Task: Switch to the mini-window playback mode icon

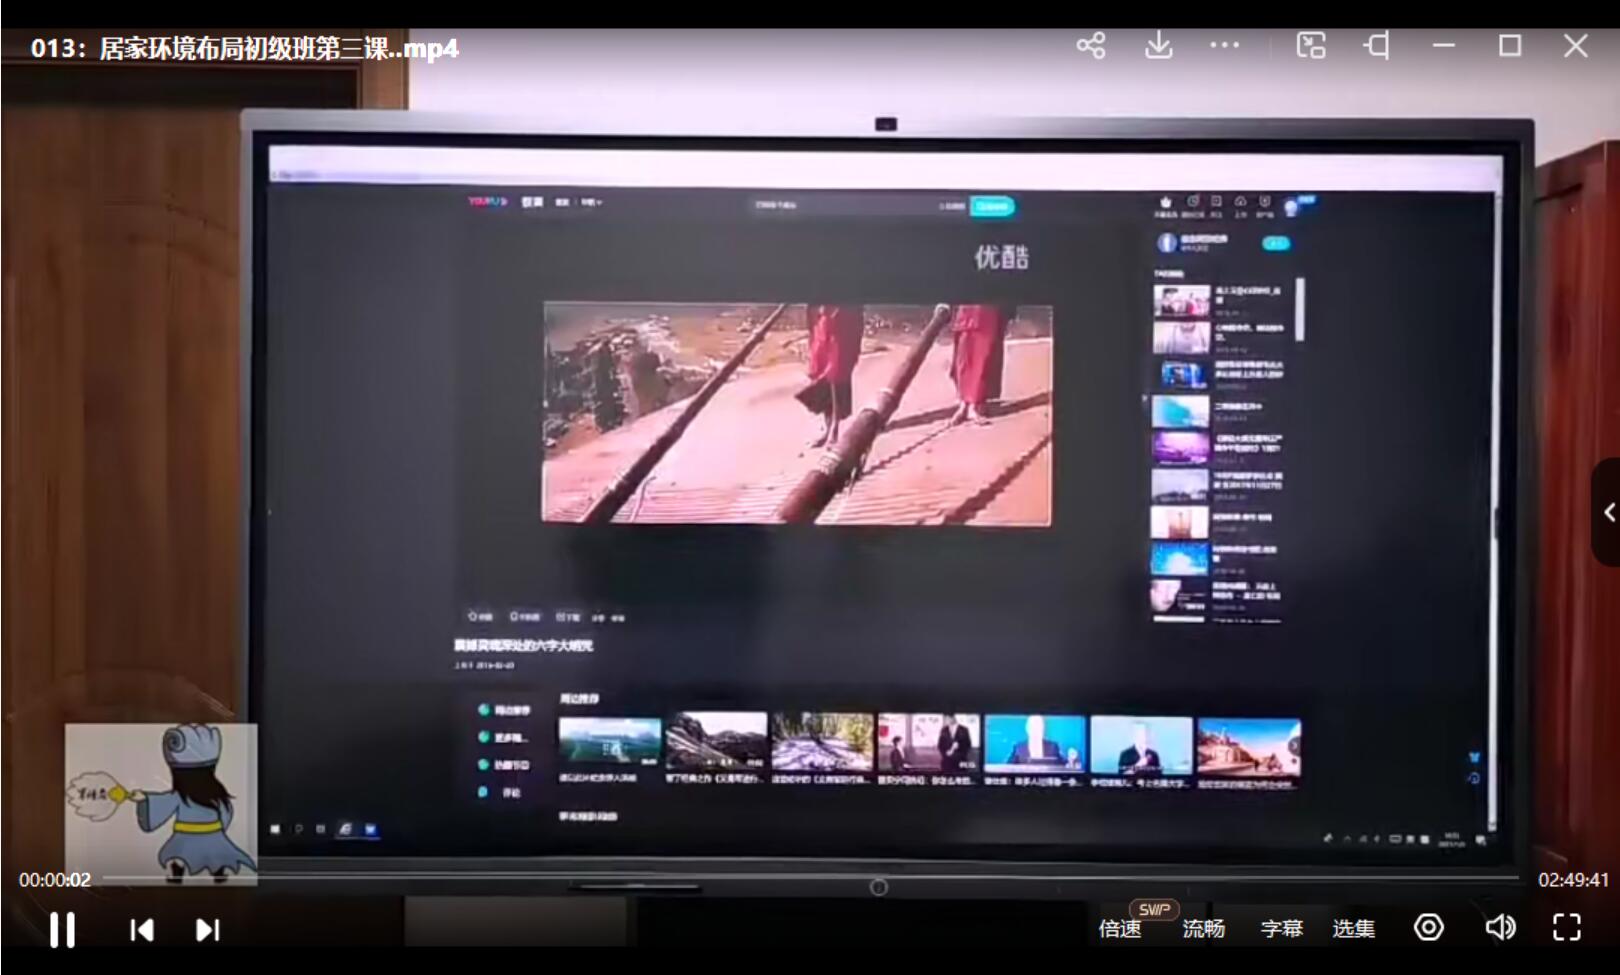Action: click(1311, 46)
